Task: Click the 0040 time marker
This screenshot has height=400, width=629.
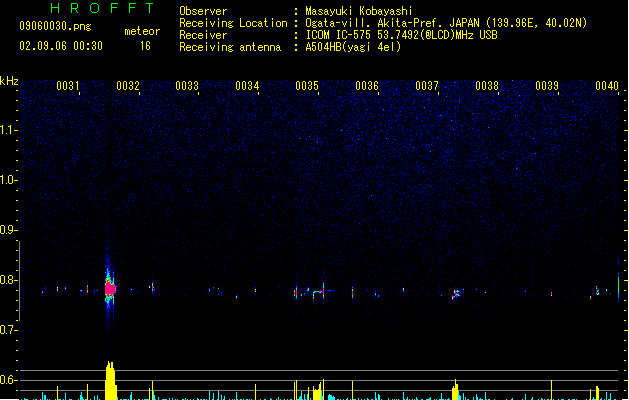Action: 607,86
